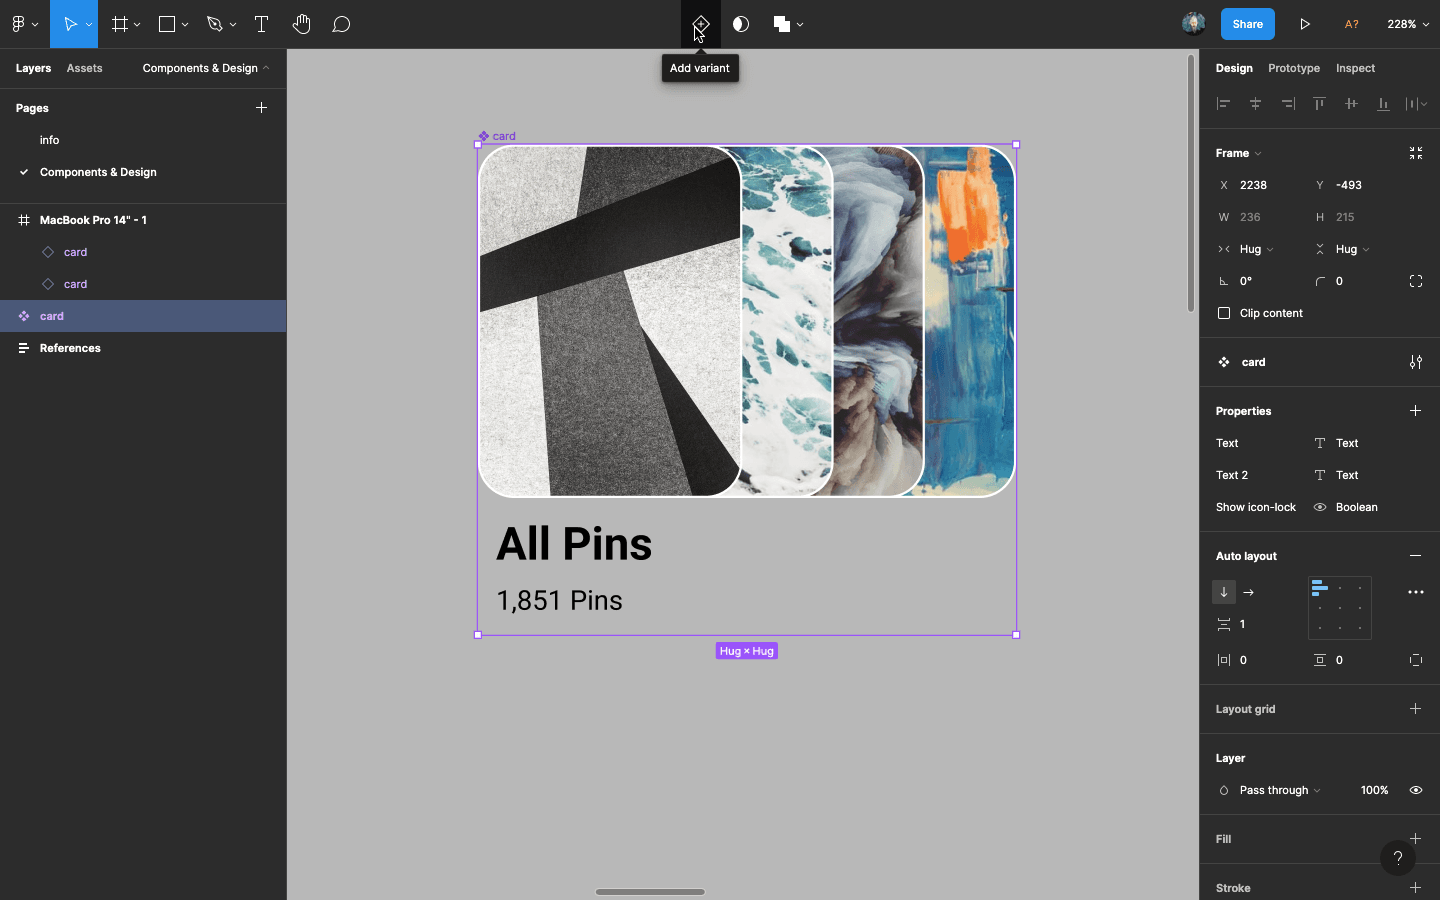Select the highlighted card component set layer
Image resolution: width=1440 pixels, height=900 pixels.
tap(143, 316)
